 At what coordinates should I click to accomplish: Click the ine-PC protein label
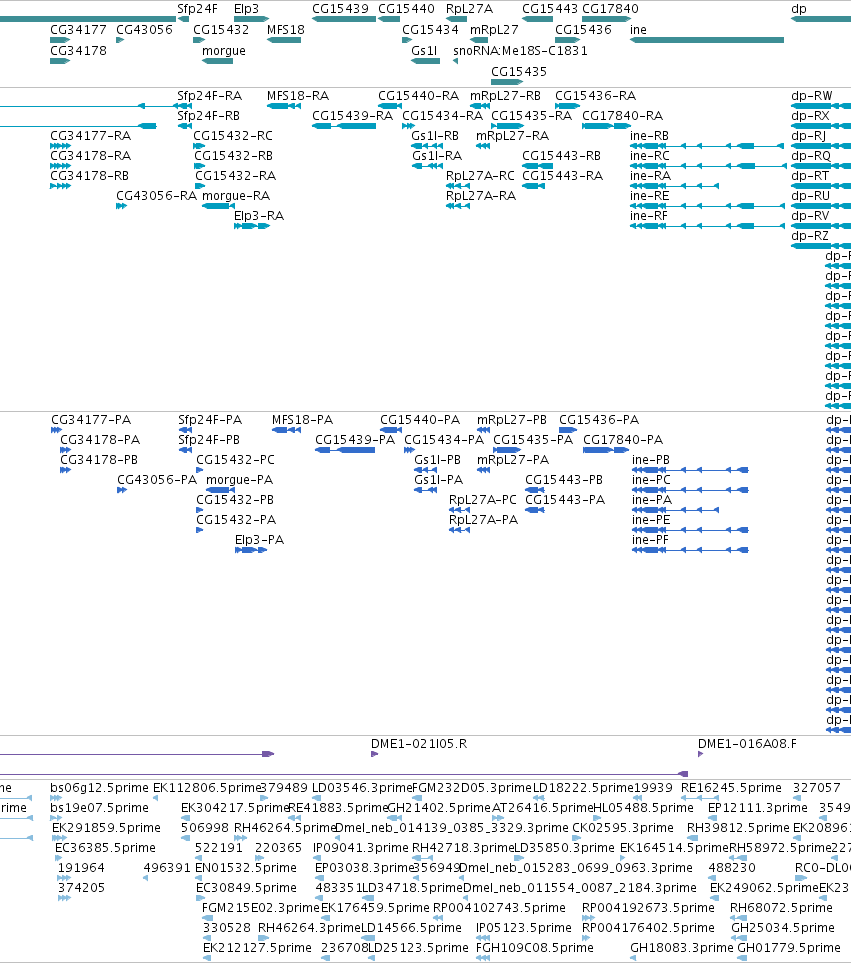[651, 480]
